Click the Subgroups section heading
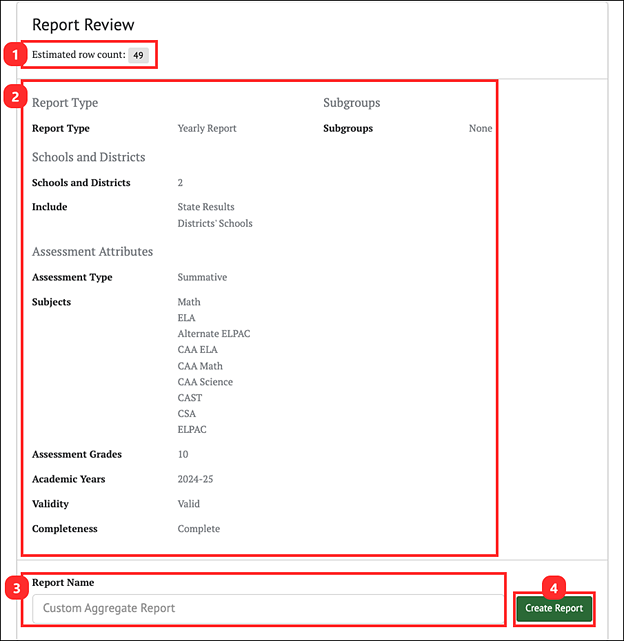Image resolution: width=624 pixels, height=641 pixels. click(351, 103)
